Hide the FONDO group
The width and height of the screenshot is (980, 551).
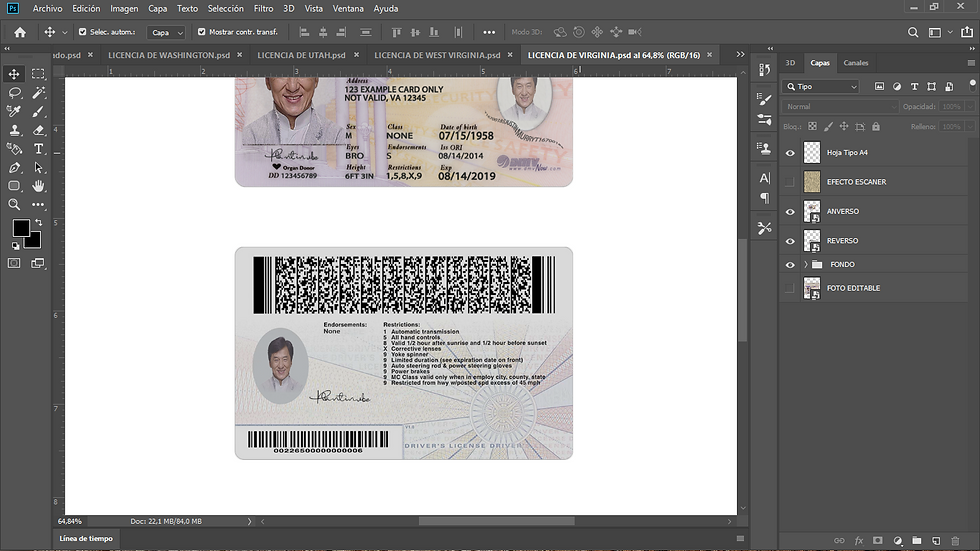coord(790,265)
